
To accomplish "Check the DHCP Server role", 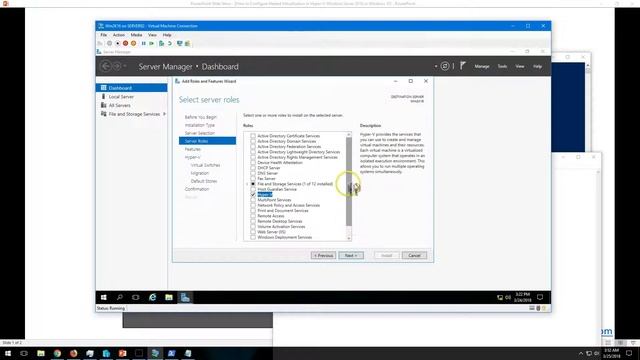I will (x=253, y=168).
